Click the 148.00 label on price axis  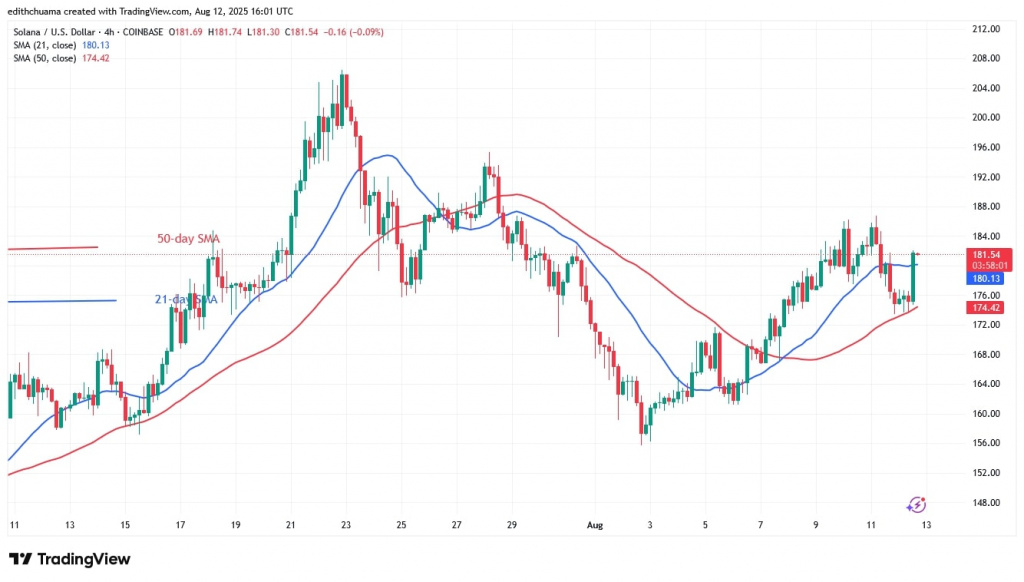987,503
